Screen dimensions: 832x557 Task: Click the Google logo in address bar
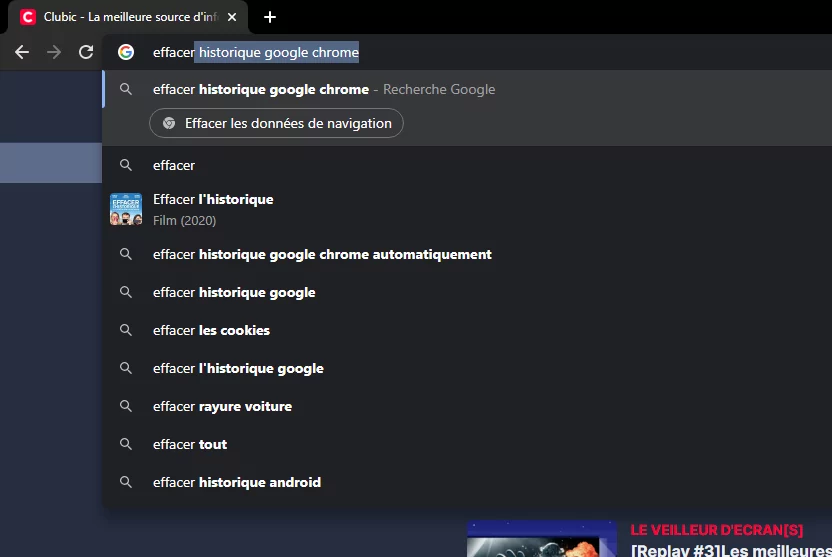click(126, 52)
